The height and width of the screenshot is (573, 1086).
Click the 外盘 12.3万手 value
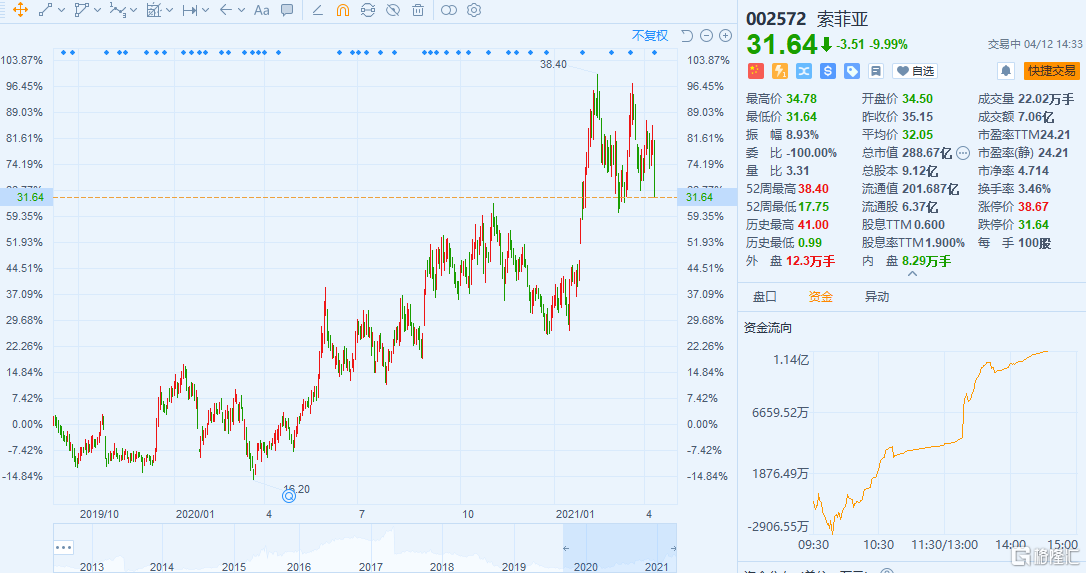click(810, 261)
